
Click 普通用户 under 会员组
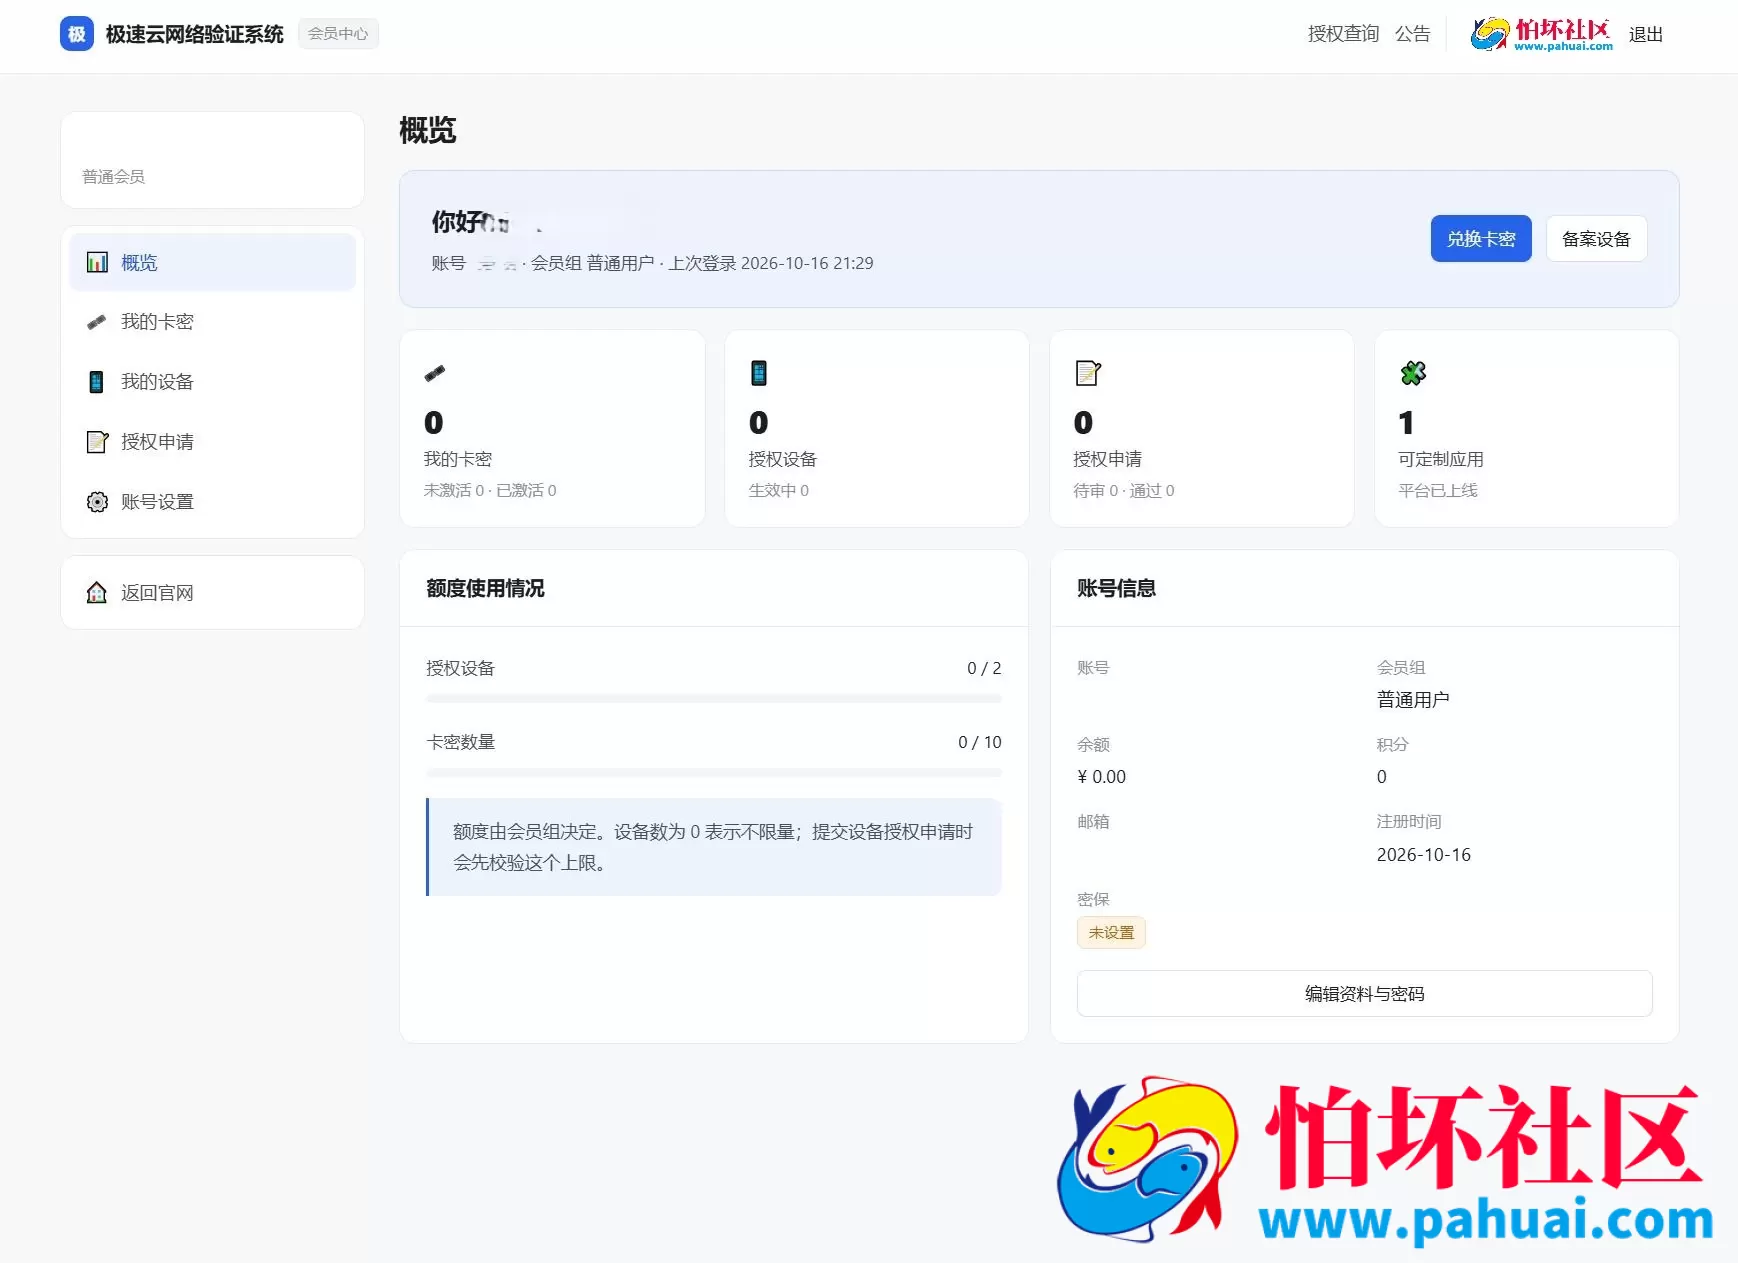point(1413,700)
